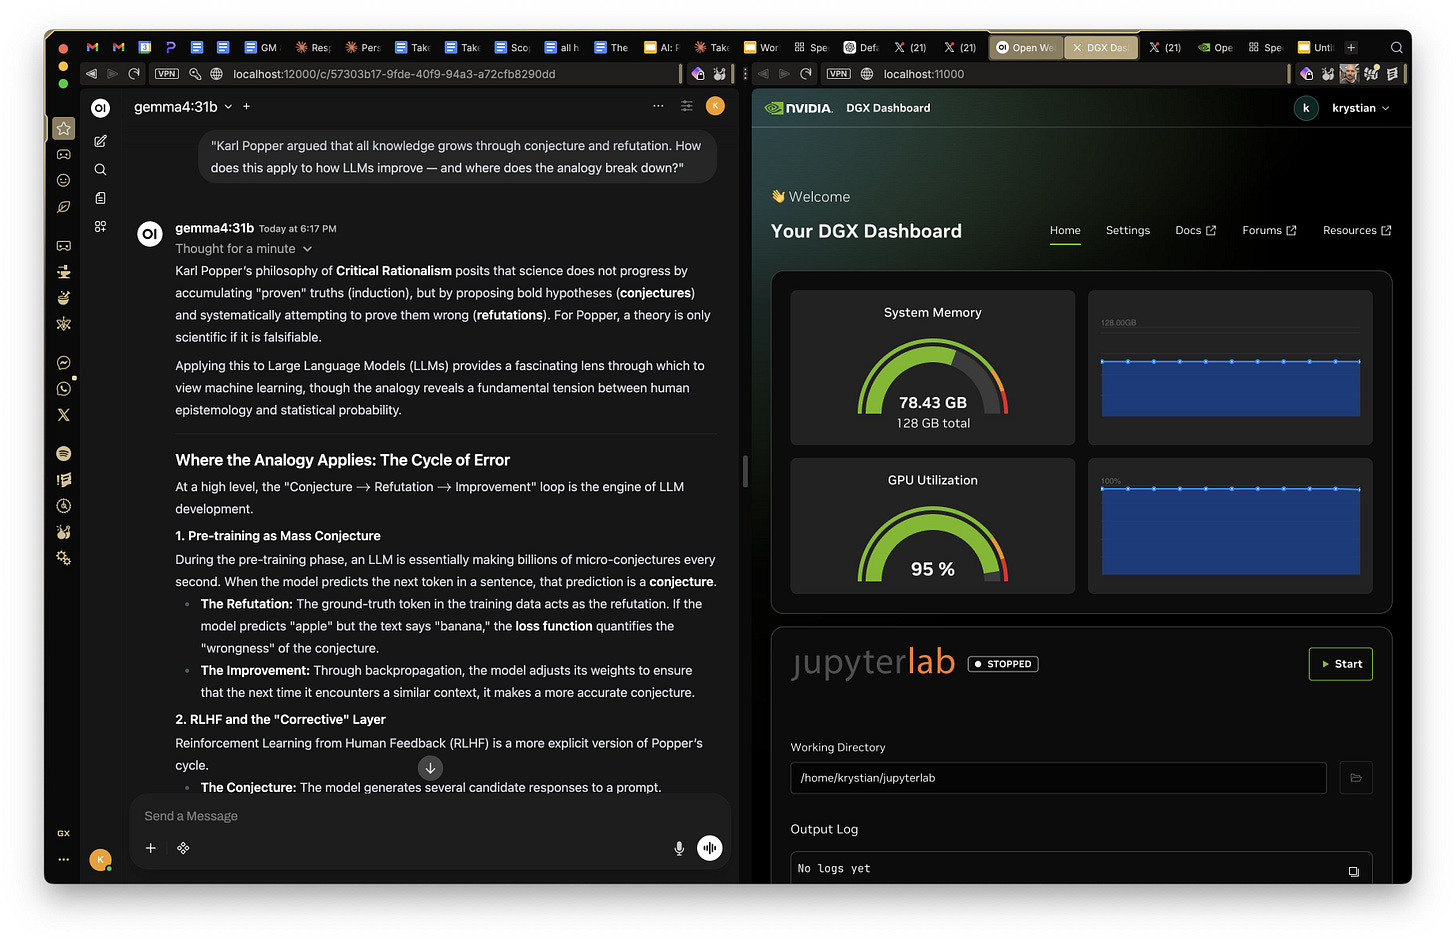This screenshot has width=1456, height=942.
Task: Click the VPN badge in DGX address bar
Action: point(838,74)
